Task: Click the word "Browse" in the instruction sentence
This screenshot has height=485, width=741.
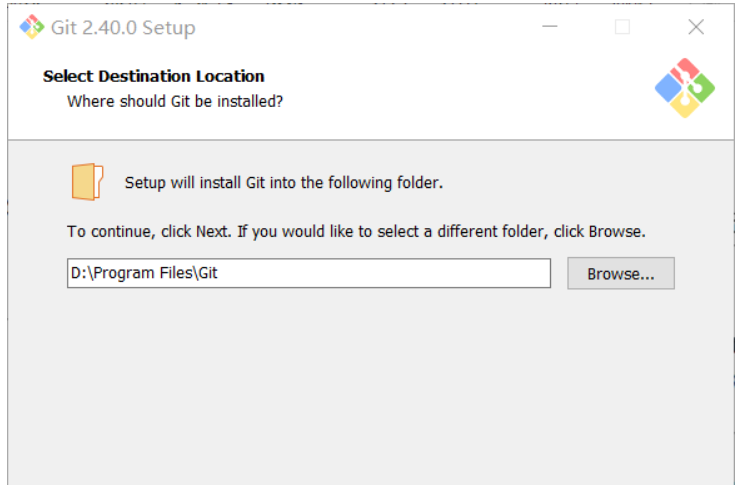Action: click(615, 232)
